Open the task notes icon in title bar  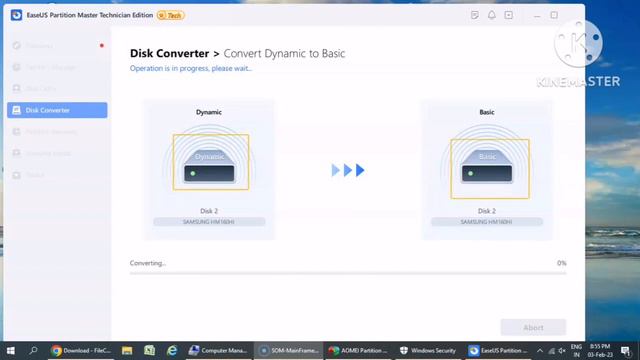[x=475, y=15]
